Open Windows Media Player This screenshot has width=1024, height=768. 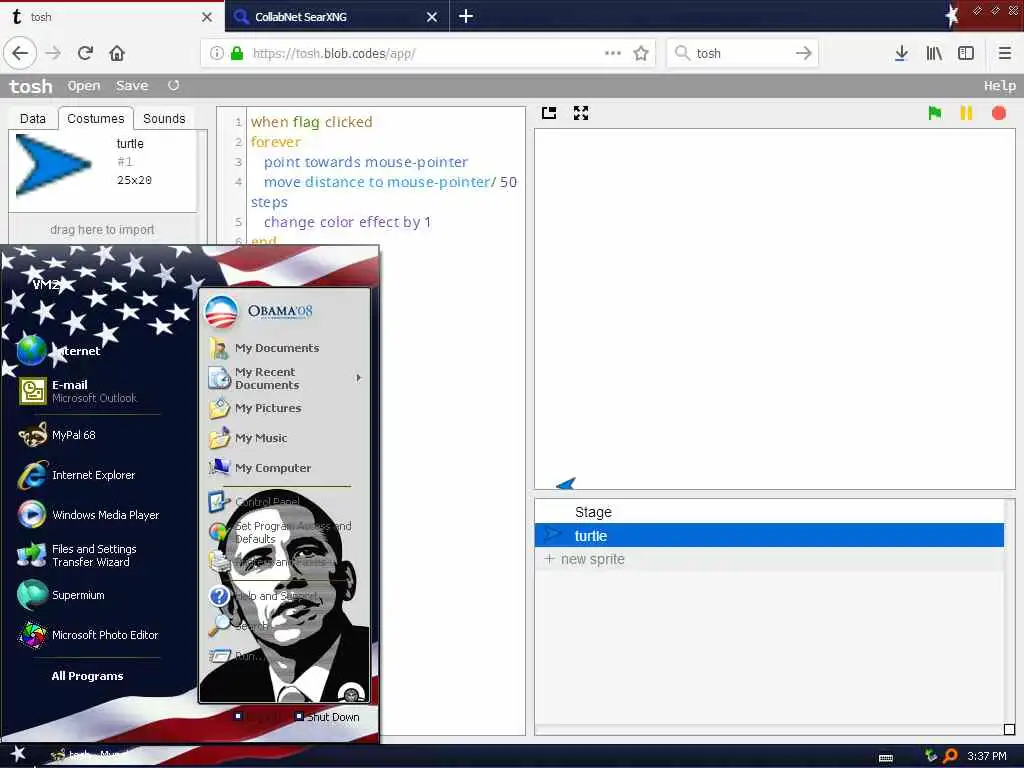(88, 515)
